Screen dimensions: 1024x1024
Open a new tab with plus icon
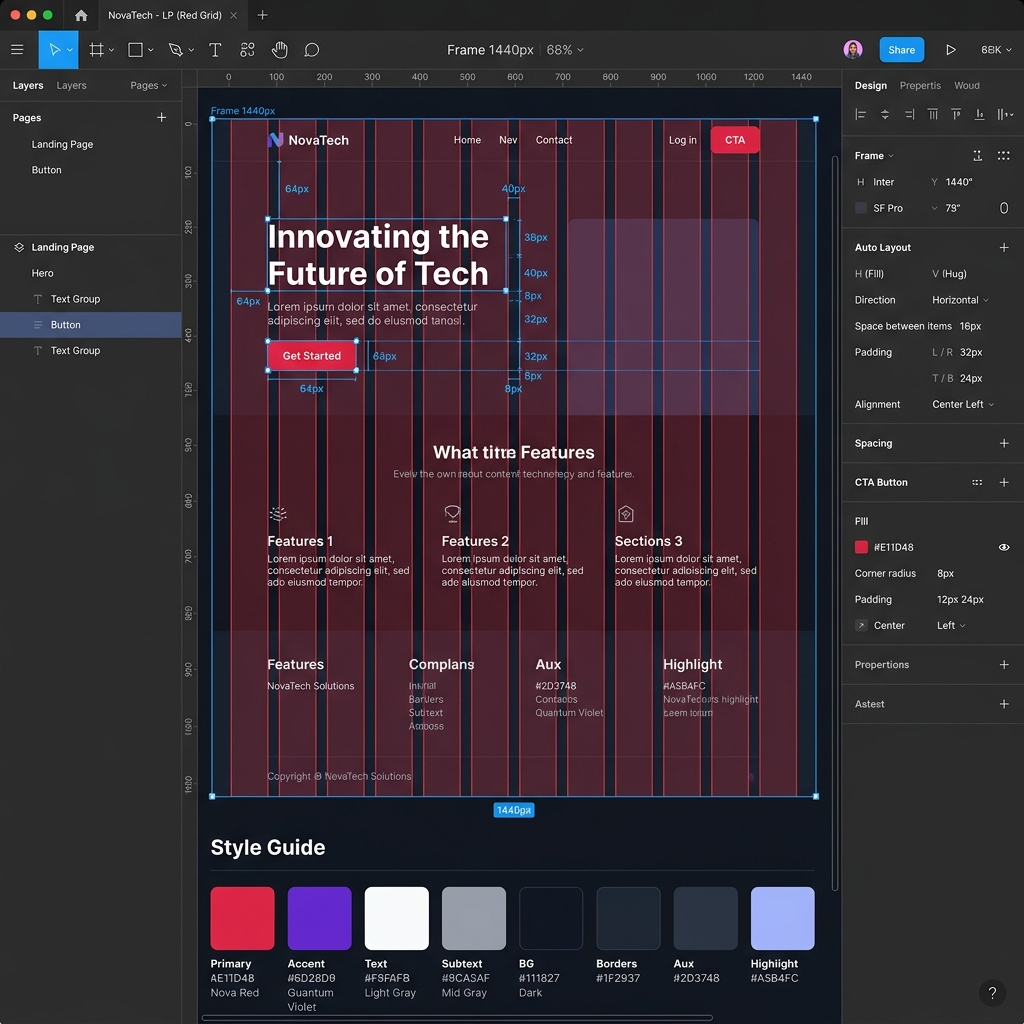pyautogui.click(x=263, y=15)
